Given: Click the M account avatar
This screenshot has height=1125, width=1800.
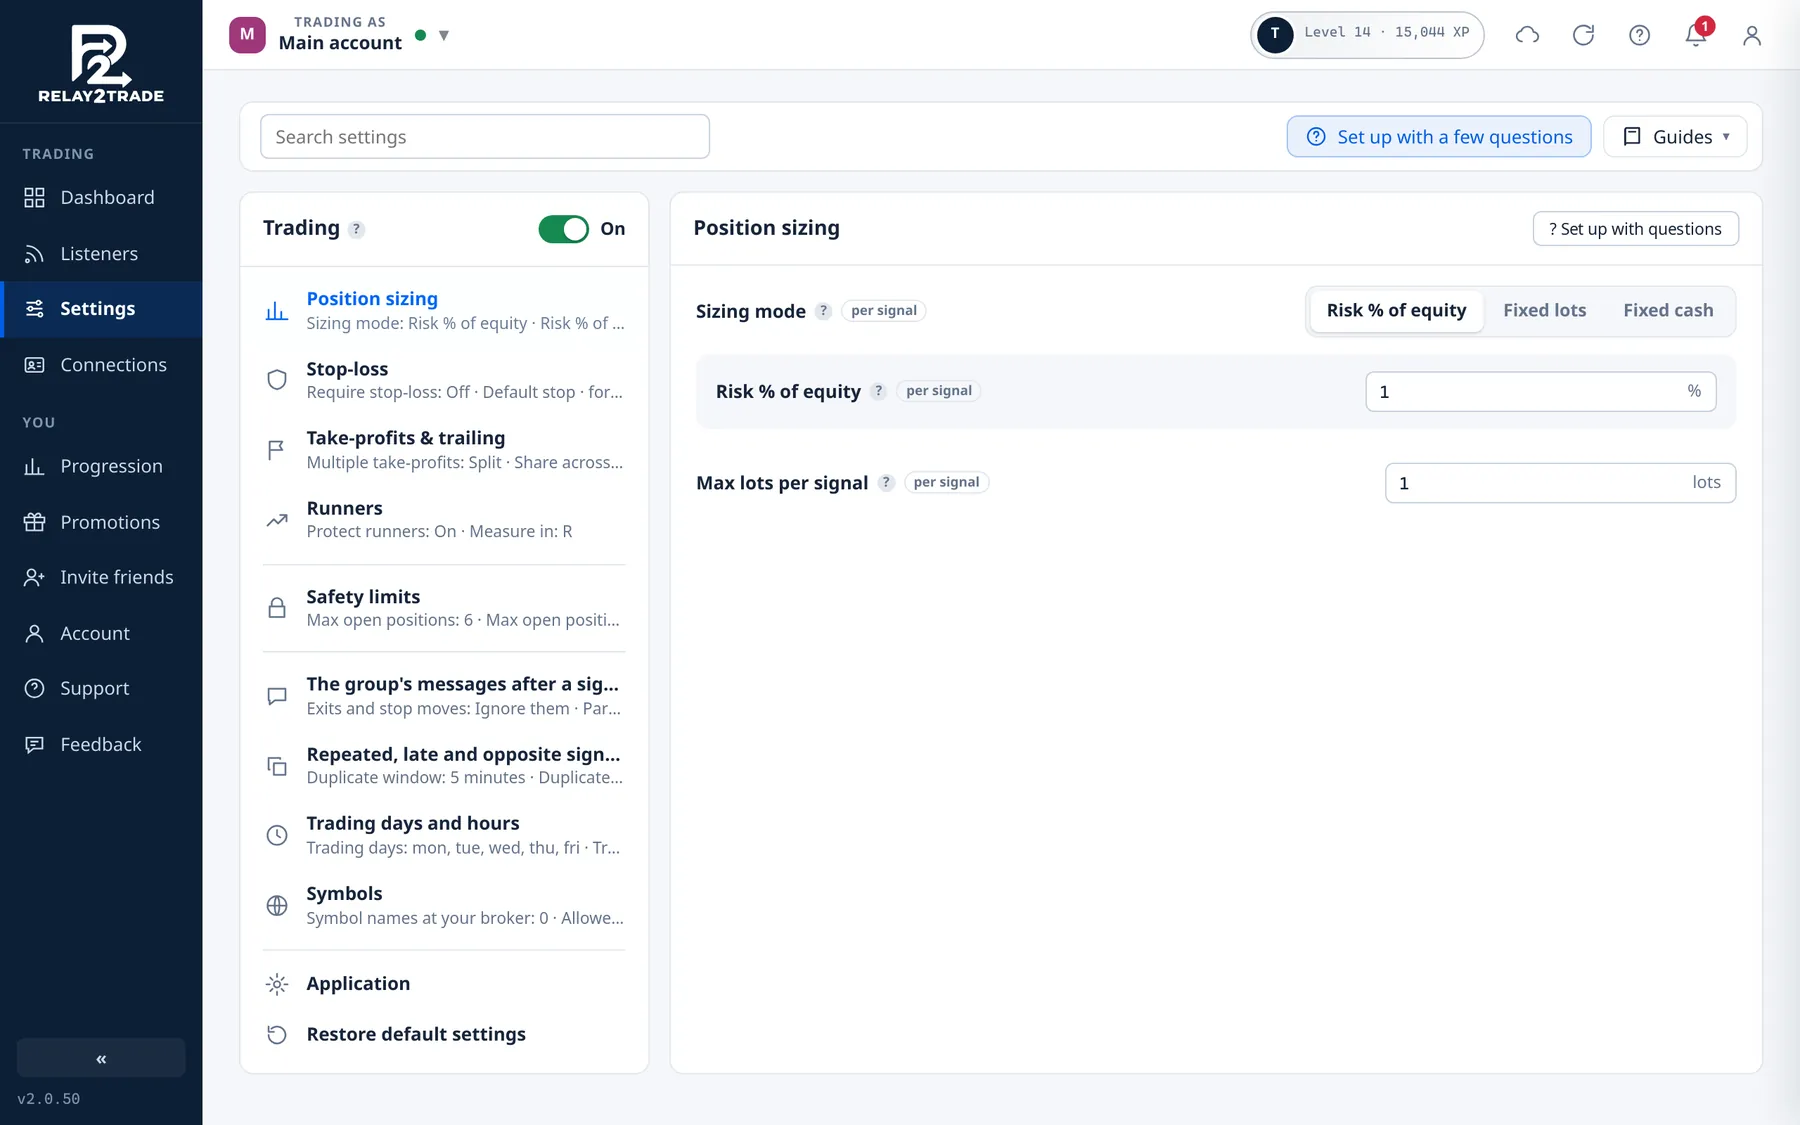Looking at the screenshot, I should pos(247,34).
